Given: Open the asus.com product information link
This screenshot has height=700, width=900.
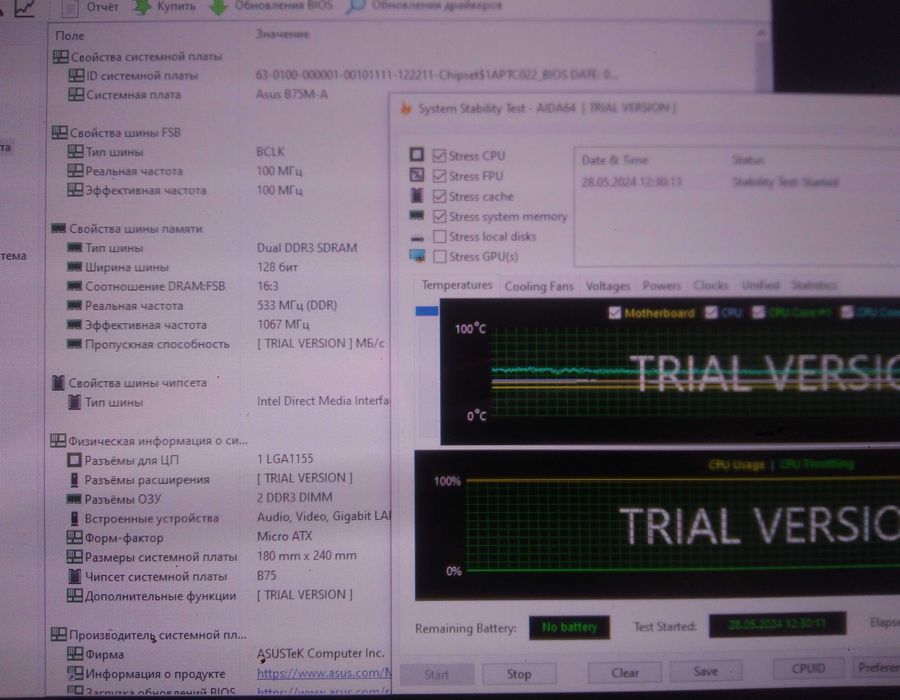Looking at the screenshot, I should 324,672.
